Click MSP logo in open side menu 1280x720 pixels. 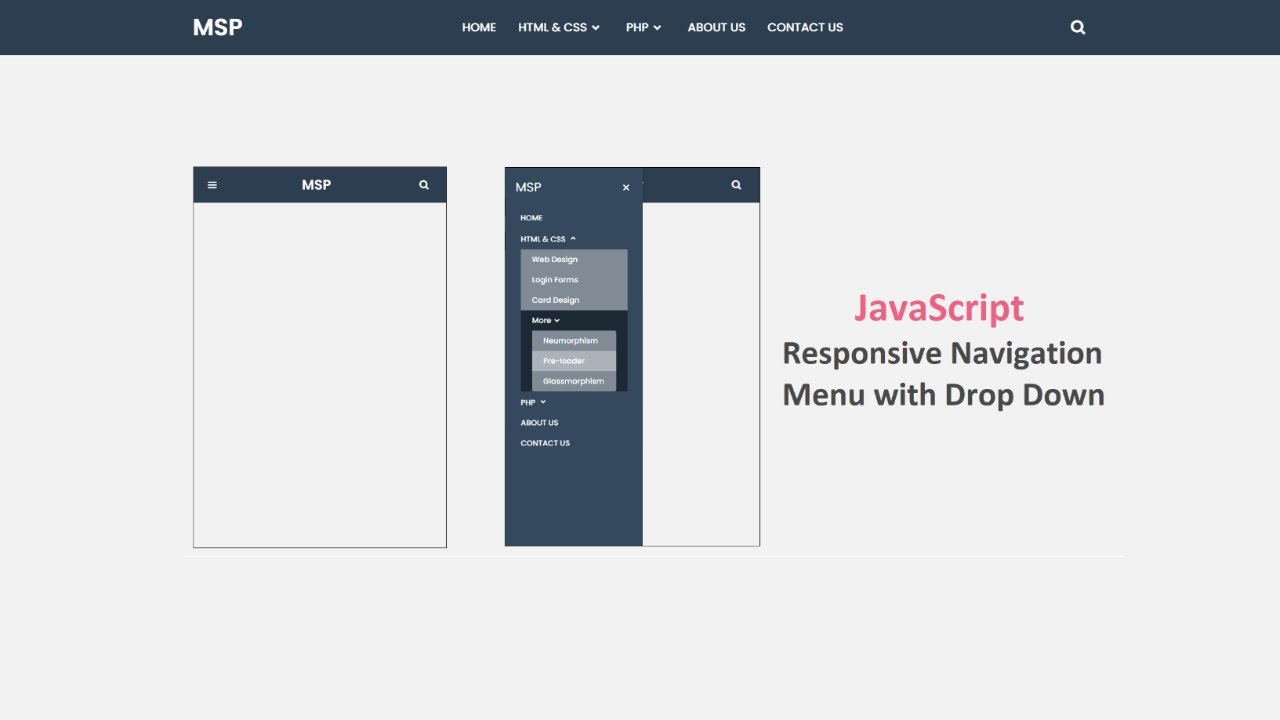(x=528, y=187)
